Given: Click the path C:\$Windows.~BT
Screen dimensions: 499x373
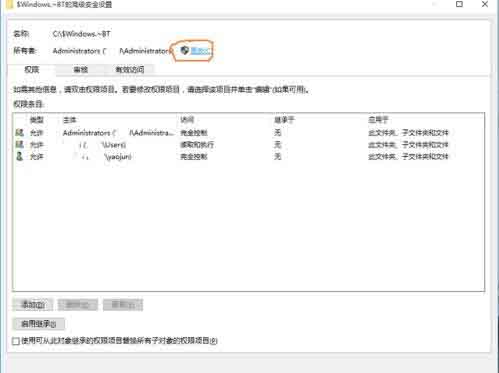Looking at the screenshot, I should pyautogui.click(x=81, y=34).
